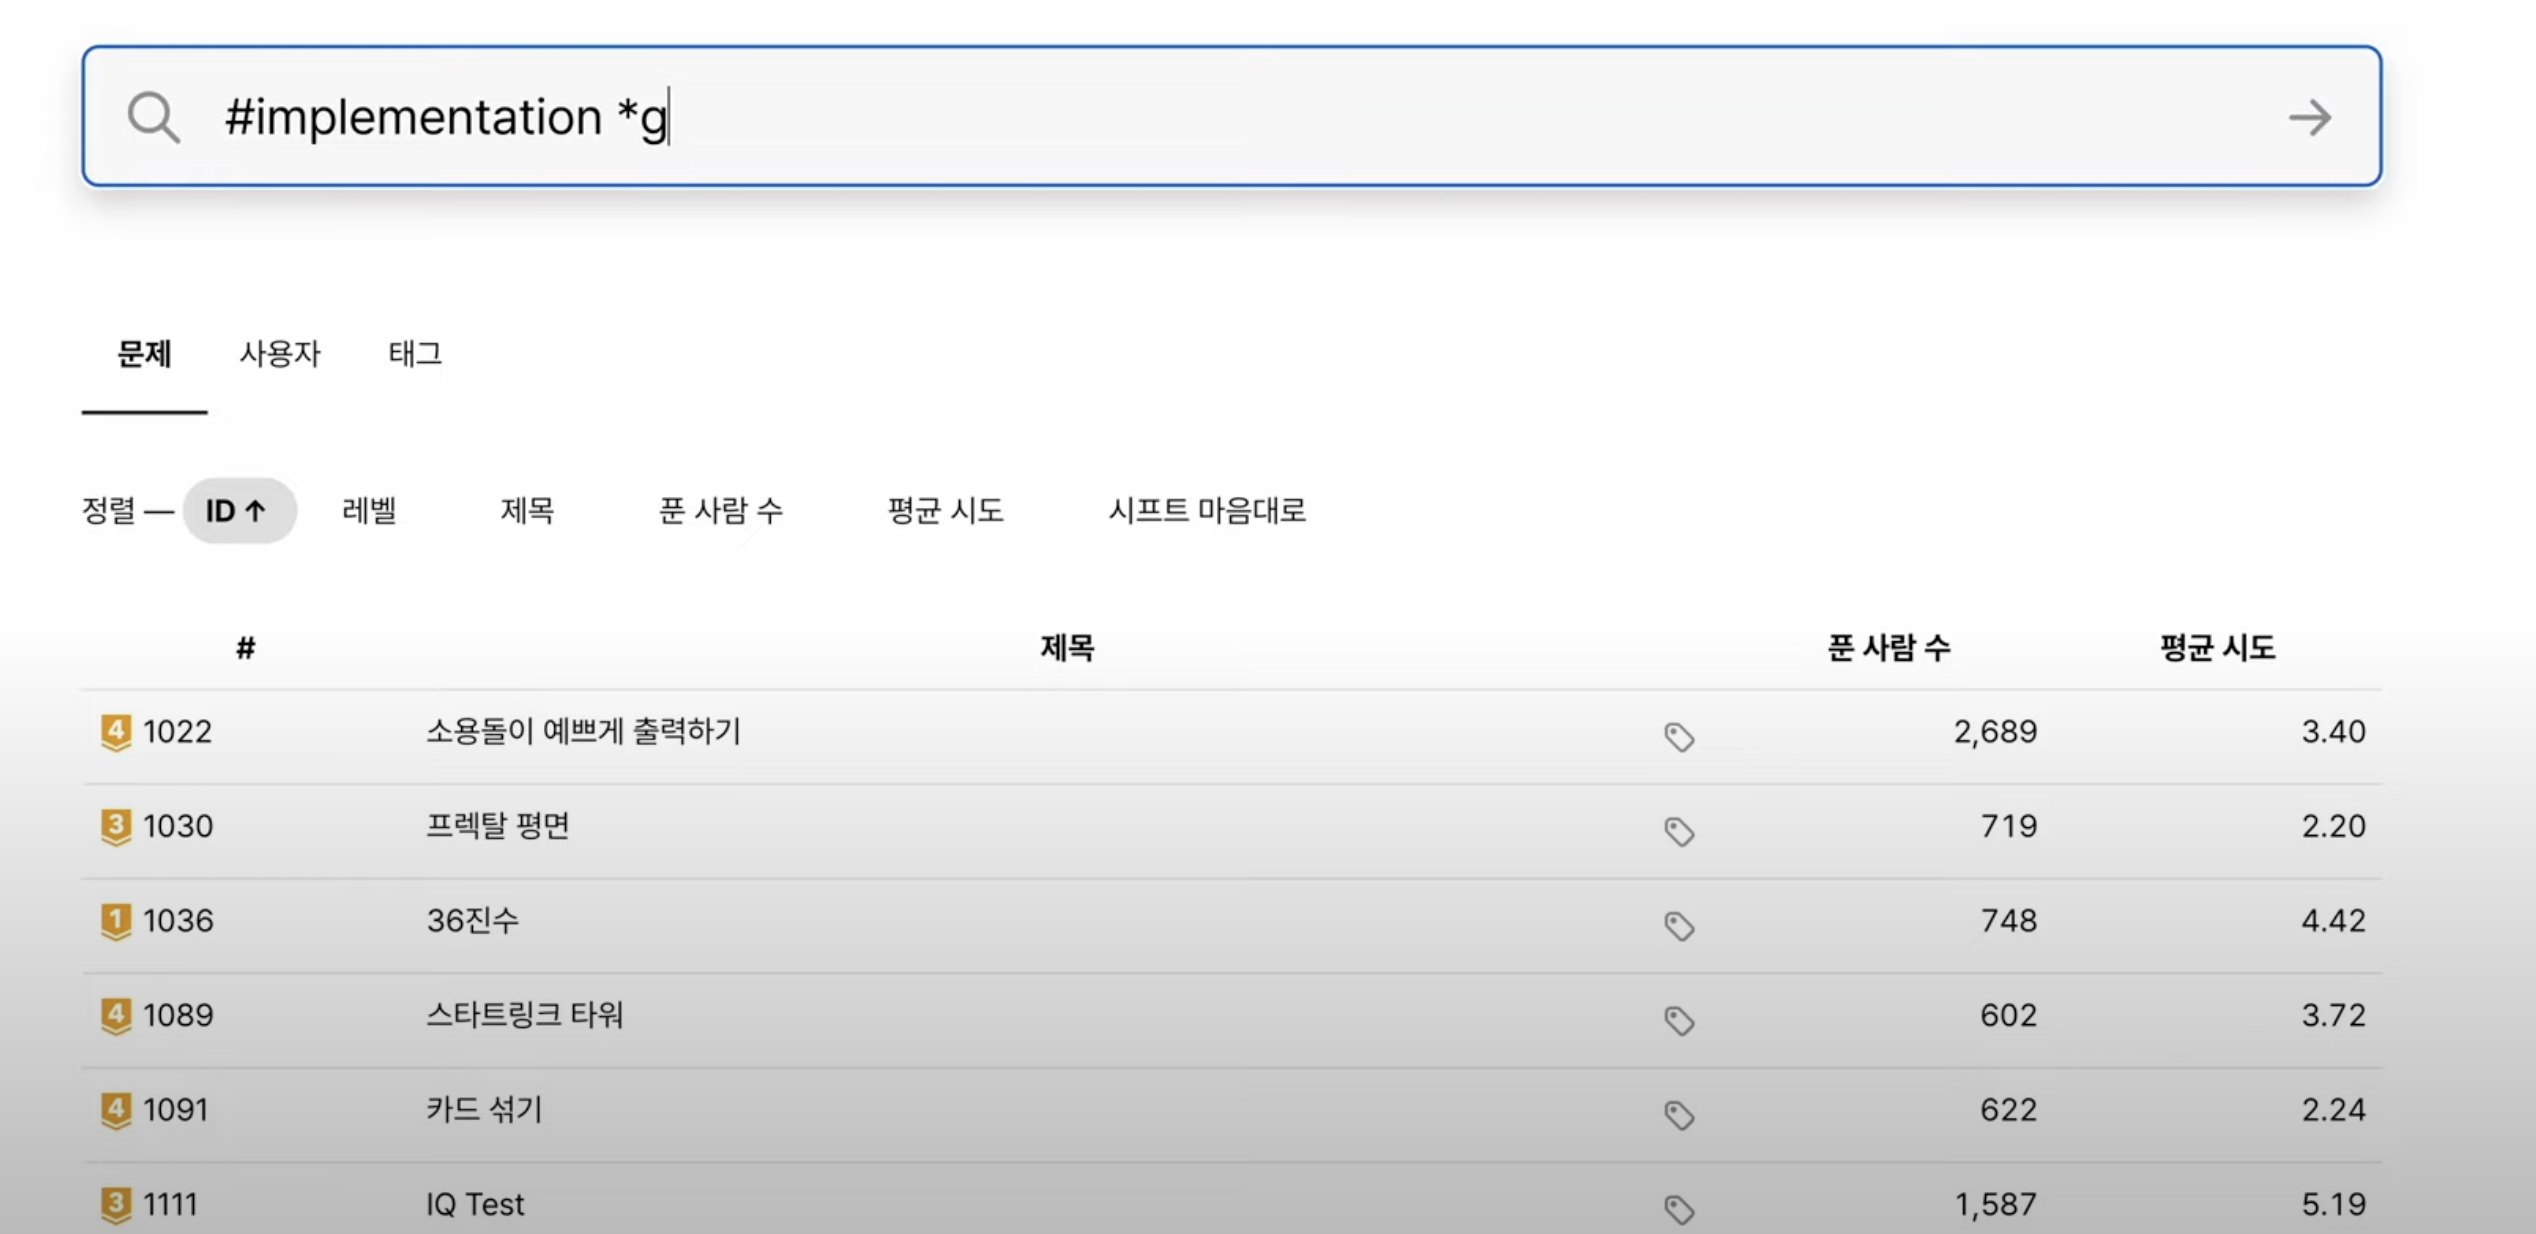Show tags for problem 1022
2536x1234 pixels.
1678,737
